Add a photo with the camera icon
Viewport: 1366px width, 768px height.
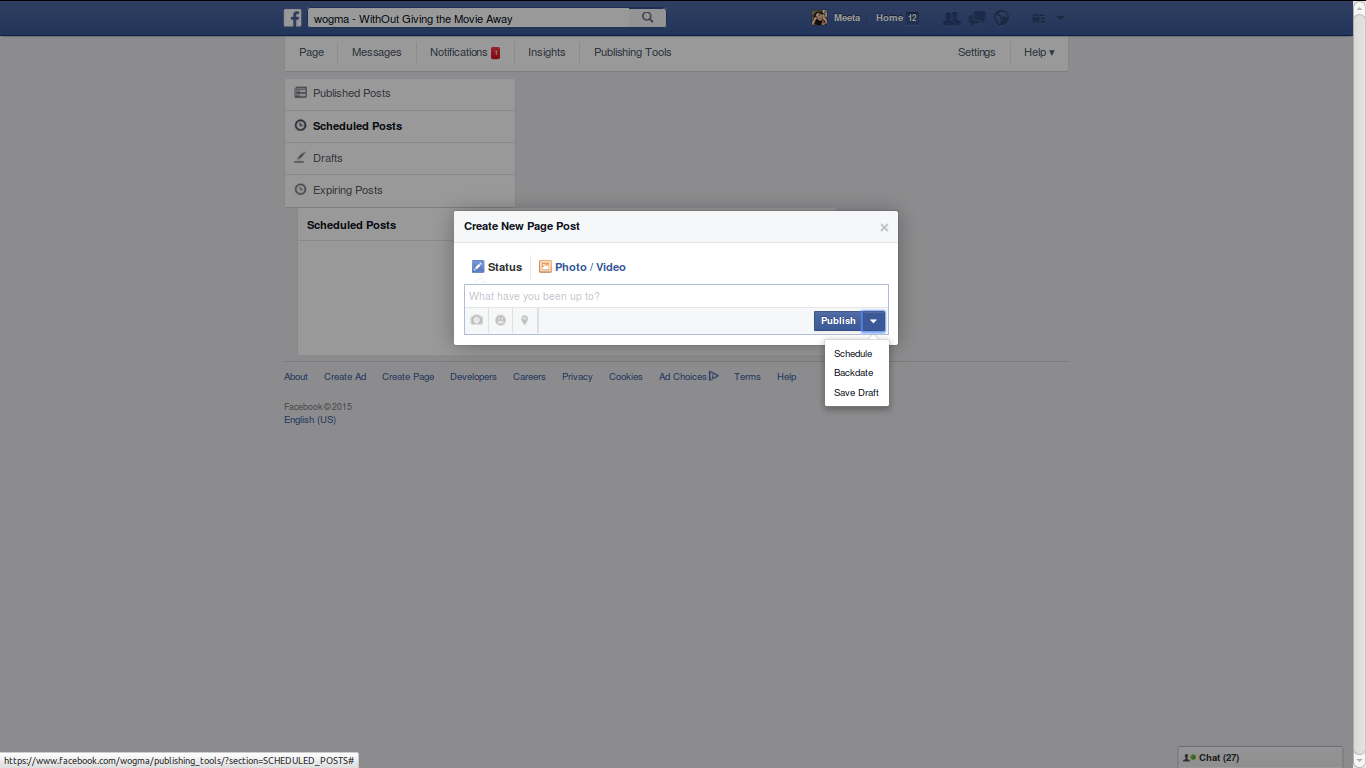(x=477, y=321)
